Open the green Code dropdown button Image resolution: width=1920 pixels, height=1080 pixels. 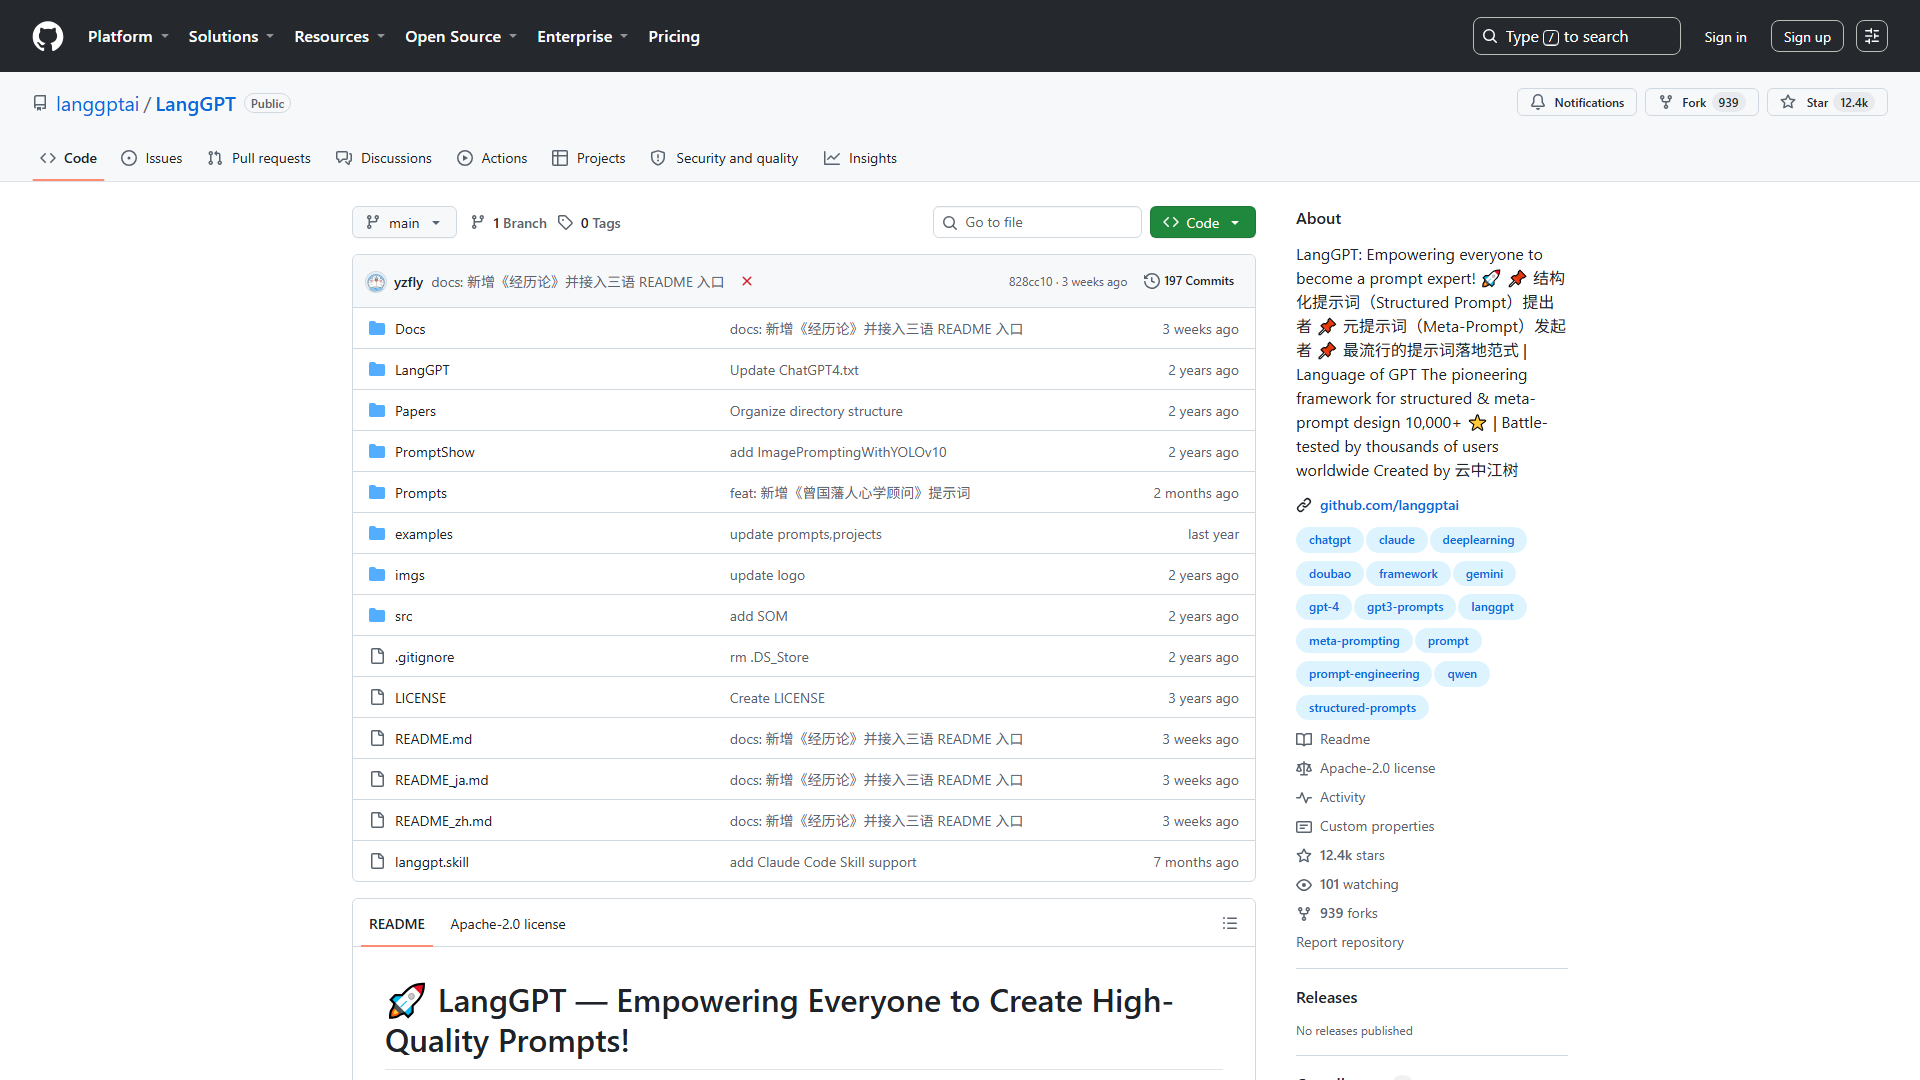click(1202, 222)
